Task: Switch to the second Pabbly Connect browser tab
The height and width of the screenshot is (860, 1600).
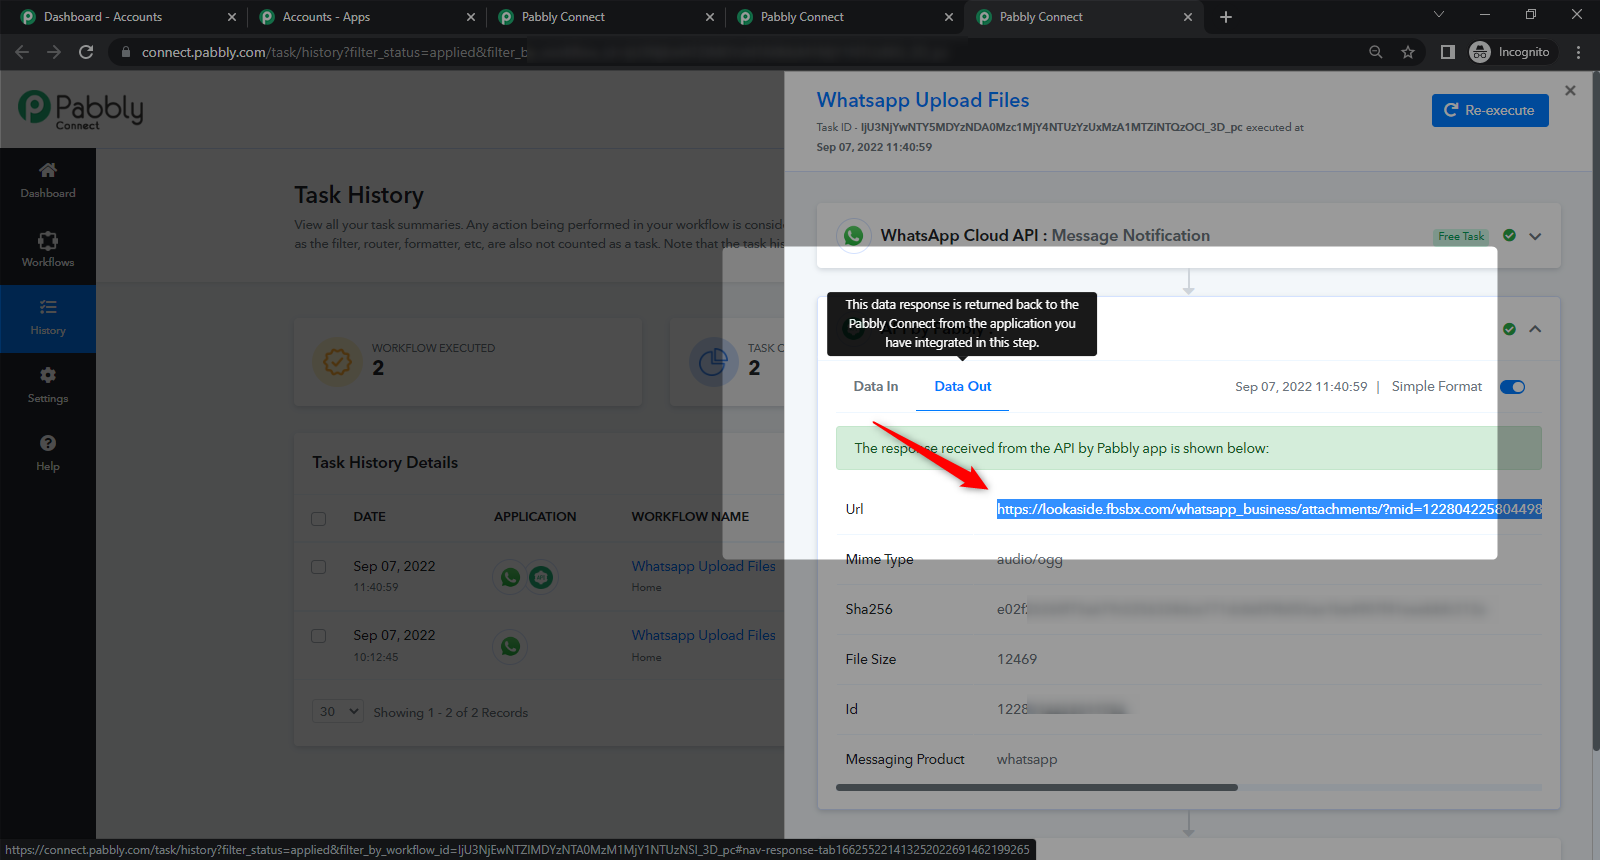Action: (802, 17)
